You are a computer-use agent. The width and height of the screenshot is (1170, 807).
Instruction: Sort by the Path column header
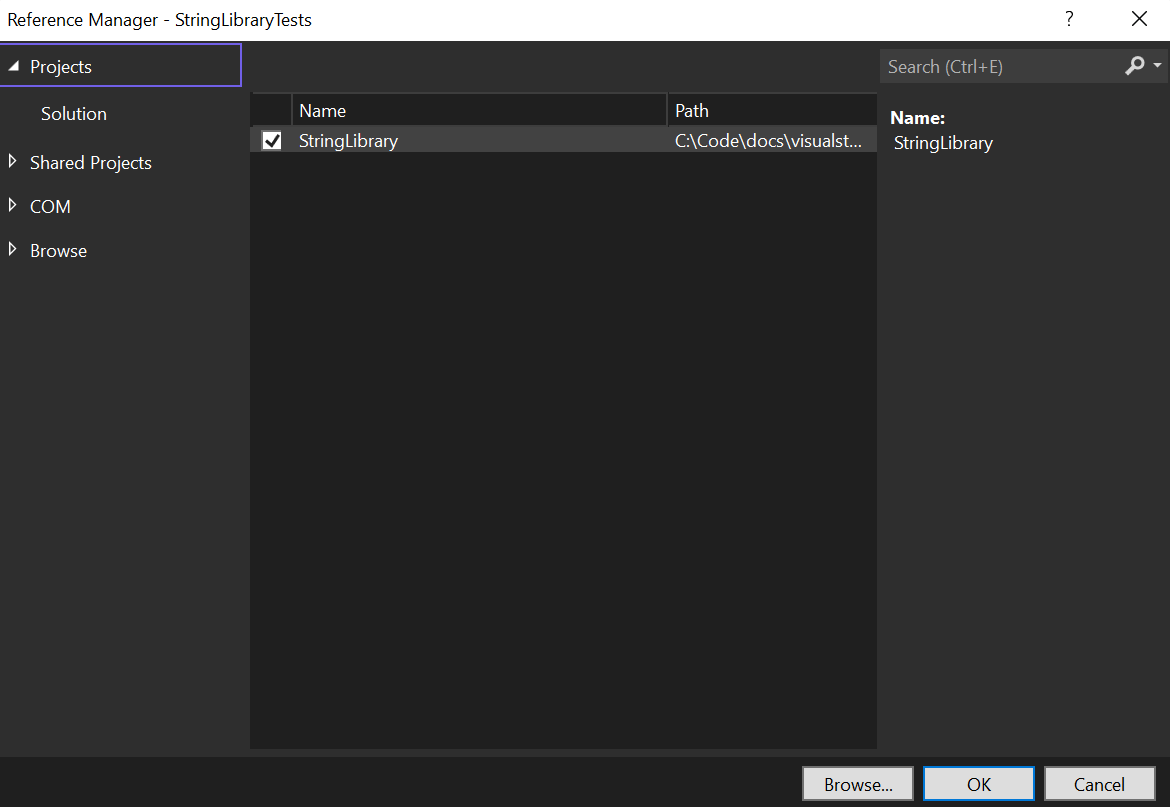coord(692,110)
